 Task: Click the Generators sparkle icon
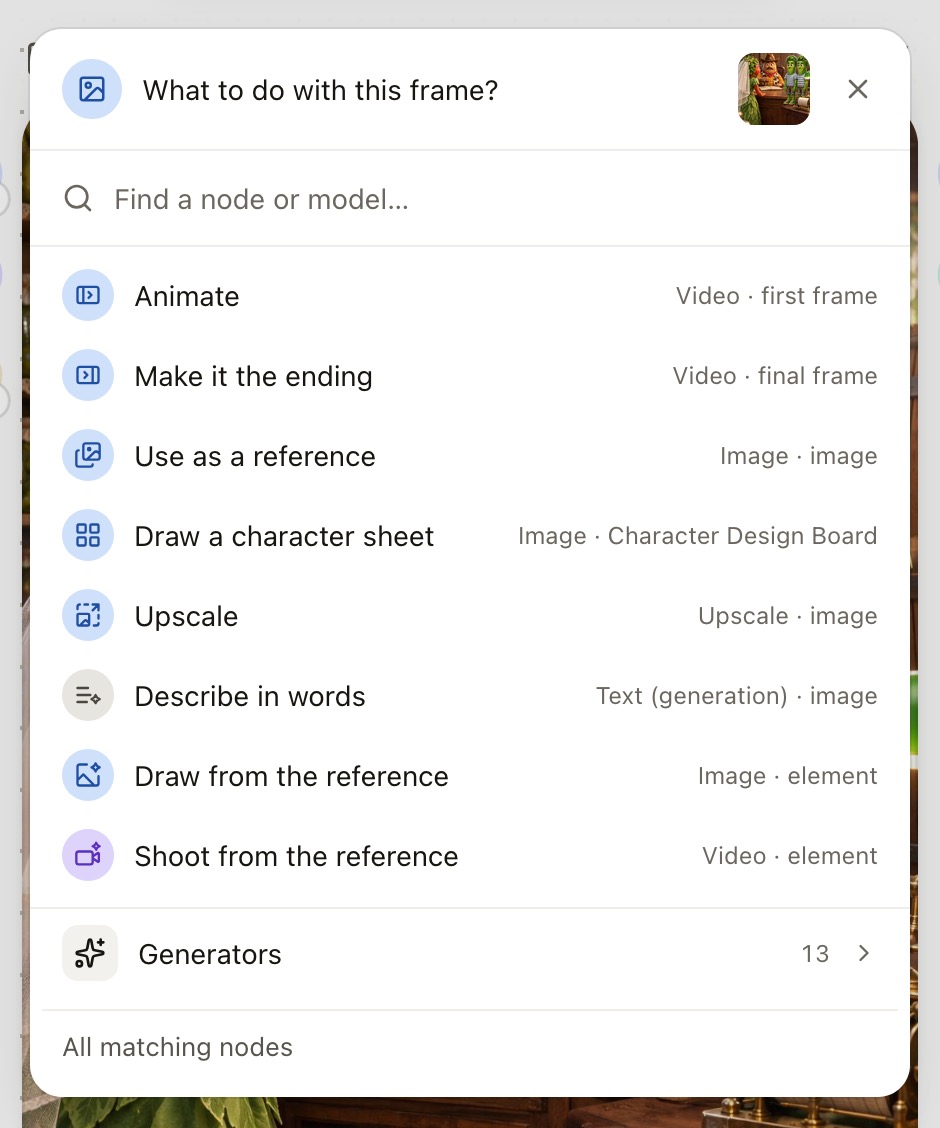(90, 953)
